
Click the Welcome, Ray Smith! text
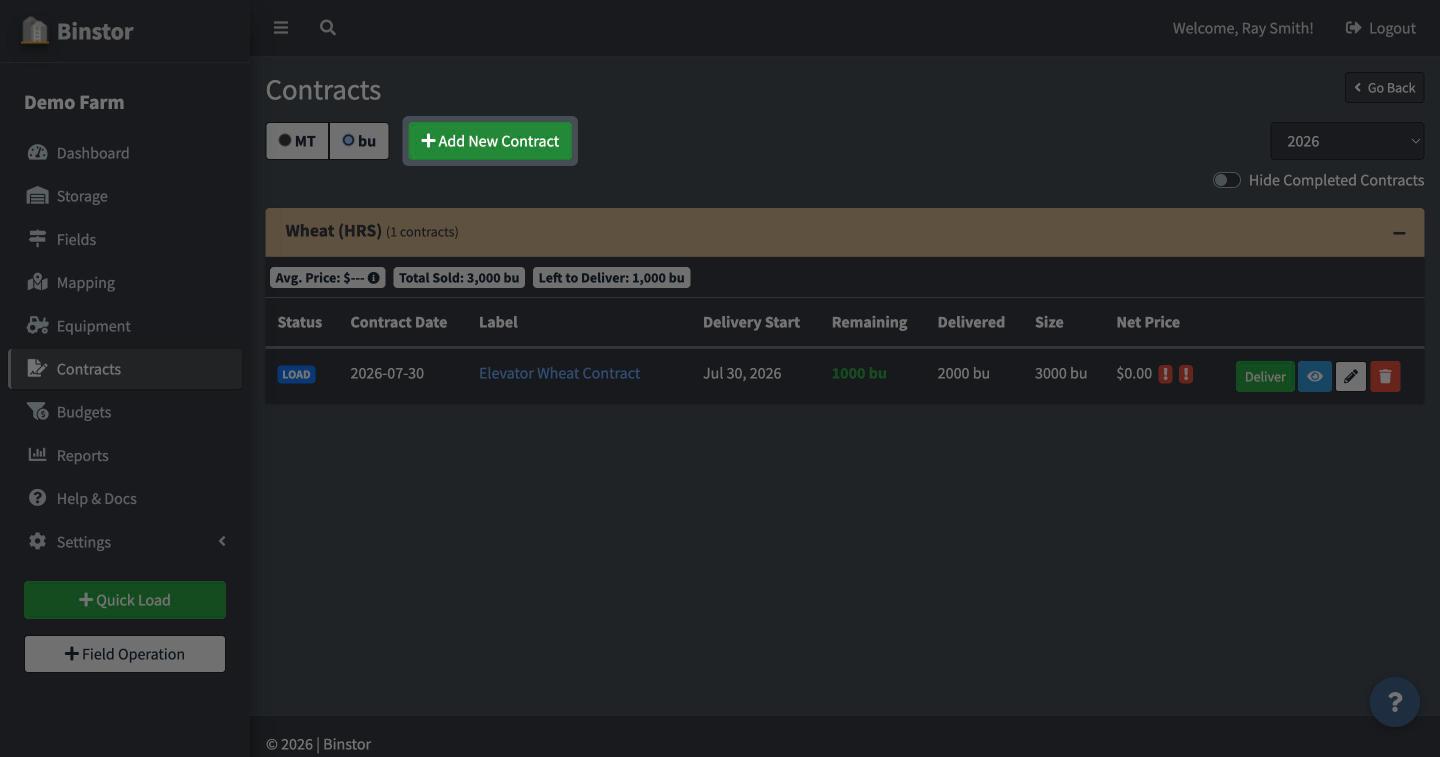point(1243,28)
